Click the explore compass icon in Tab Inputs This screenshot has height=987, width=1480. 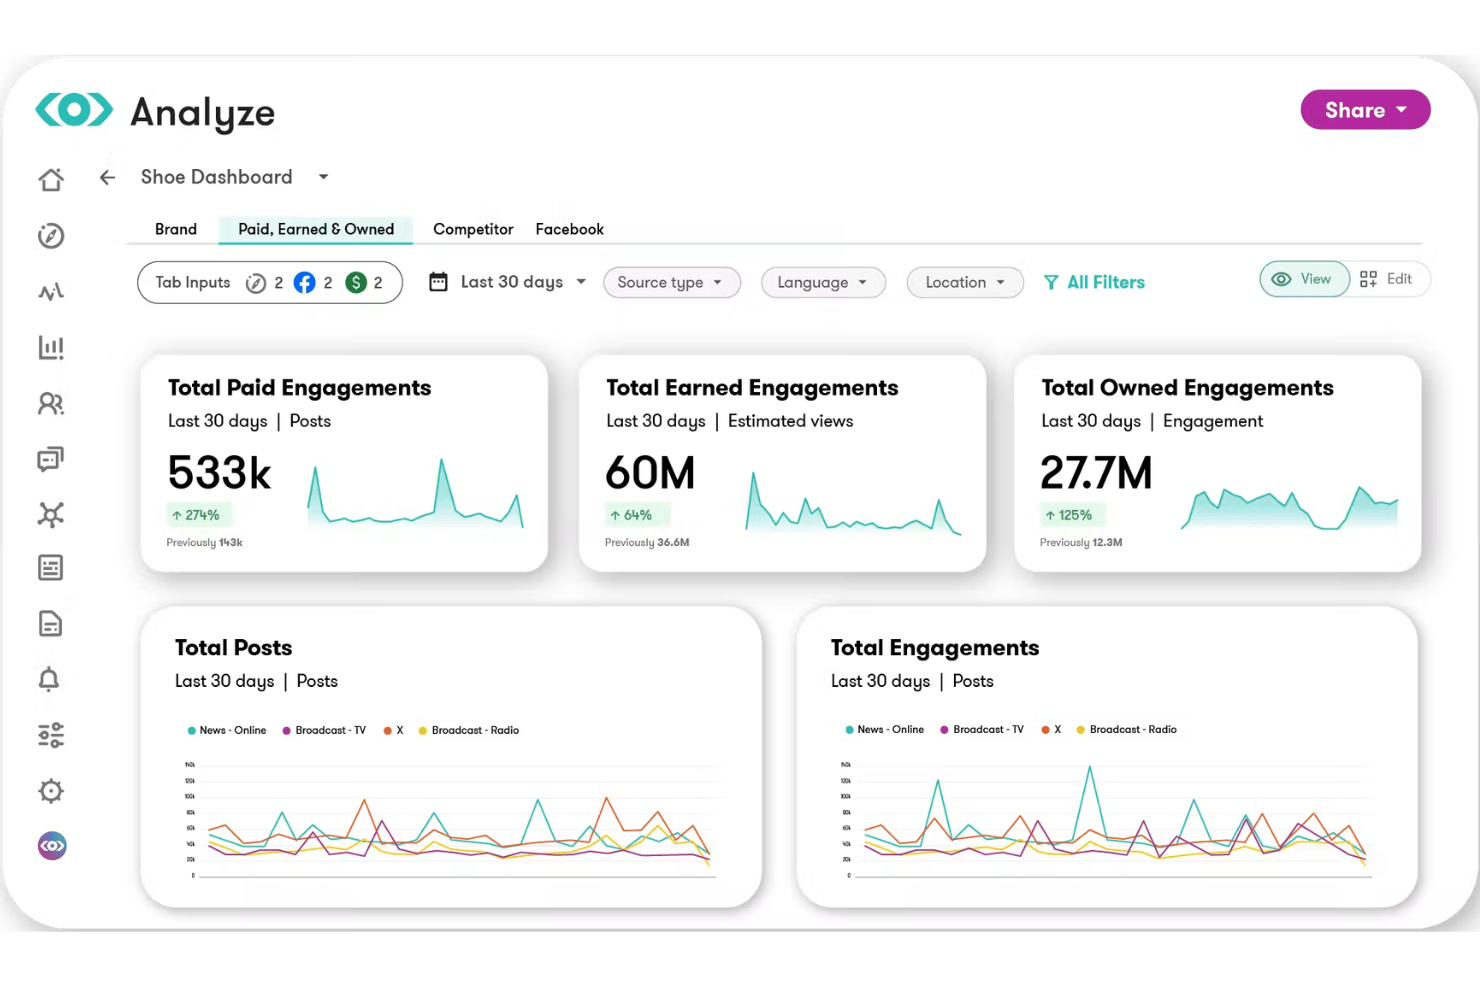256,283
